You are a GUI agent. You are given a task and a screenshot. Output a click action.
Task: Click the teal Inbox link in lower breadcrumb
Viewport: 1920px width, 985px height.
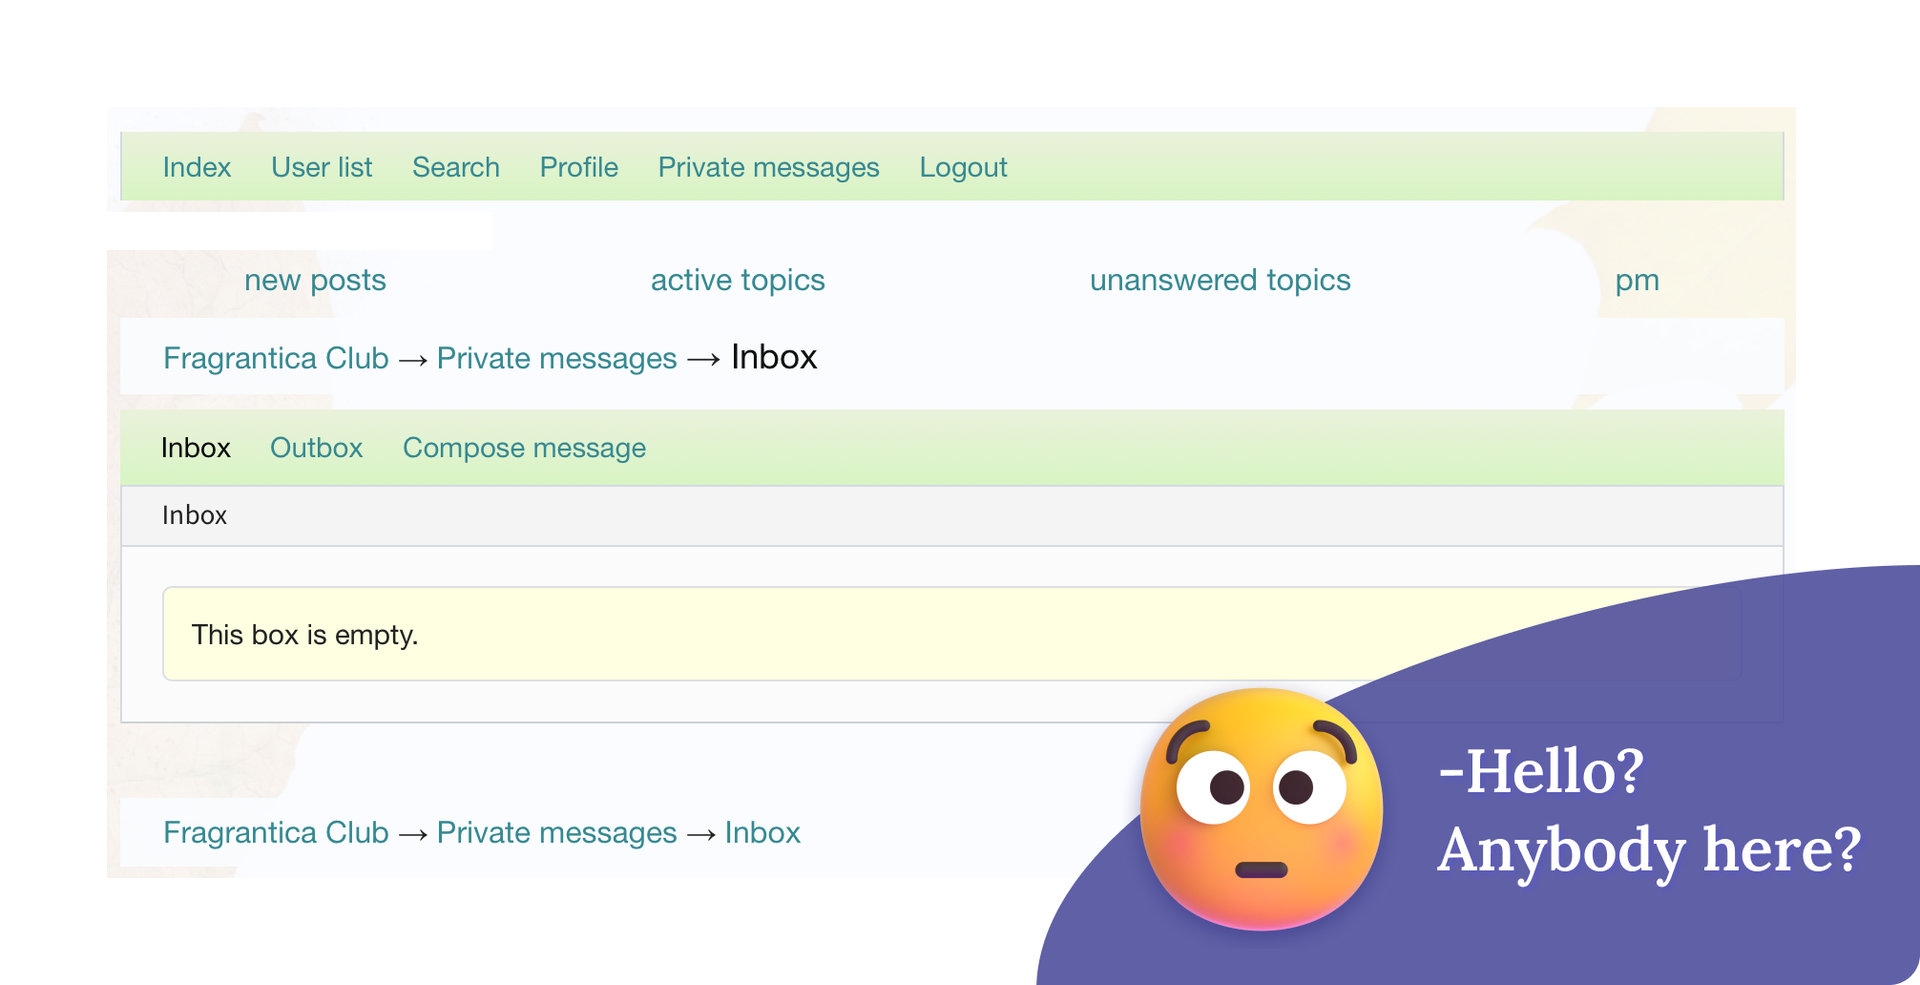762,832
